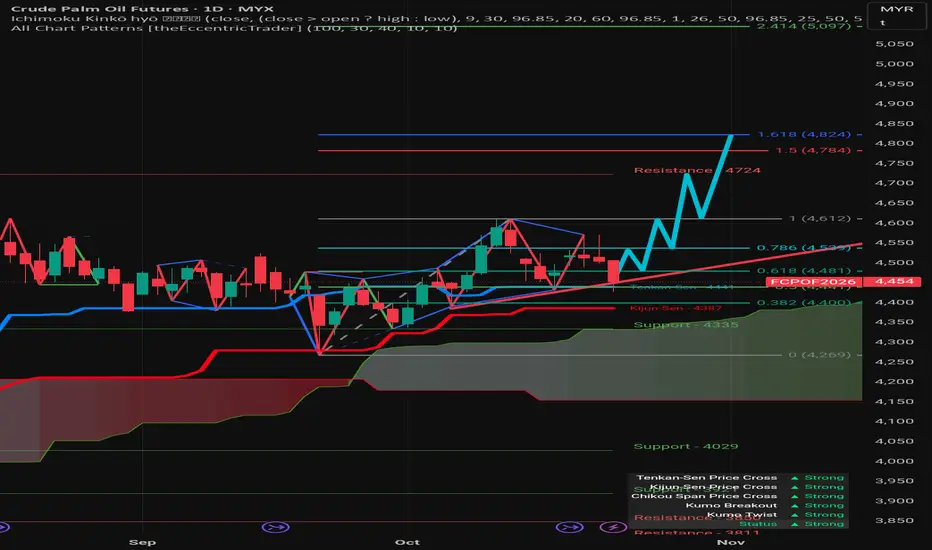
Task: Click the green Status label in table
Action: point(758,524)
